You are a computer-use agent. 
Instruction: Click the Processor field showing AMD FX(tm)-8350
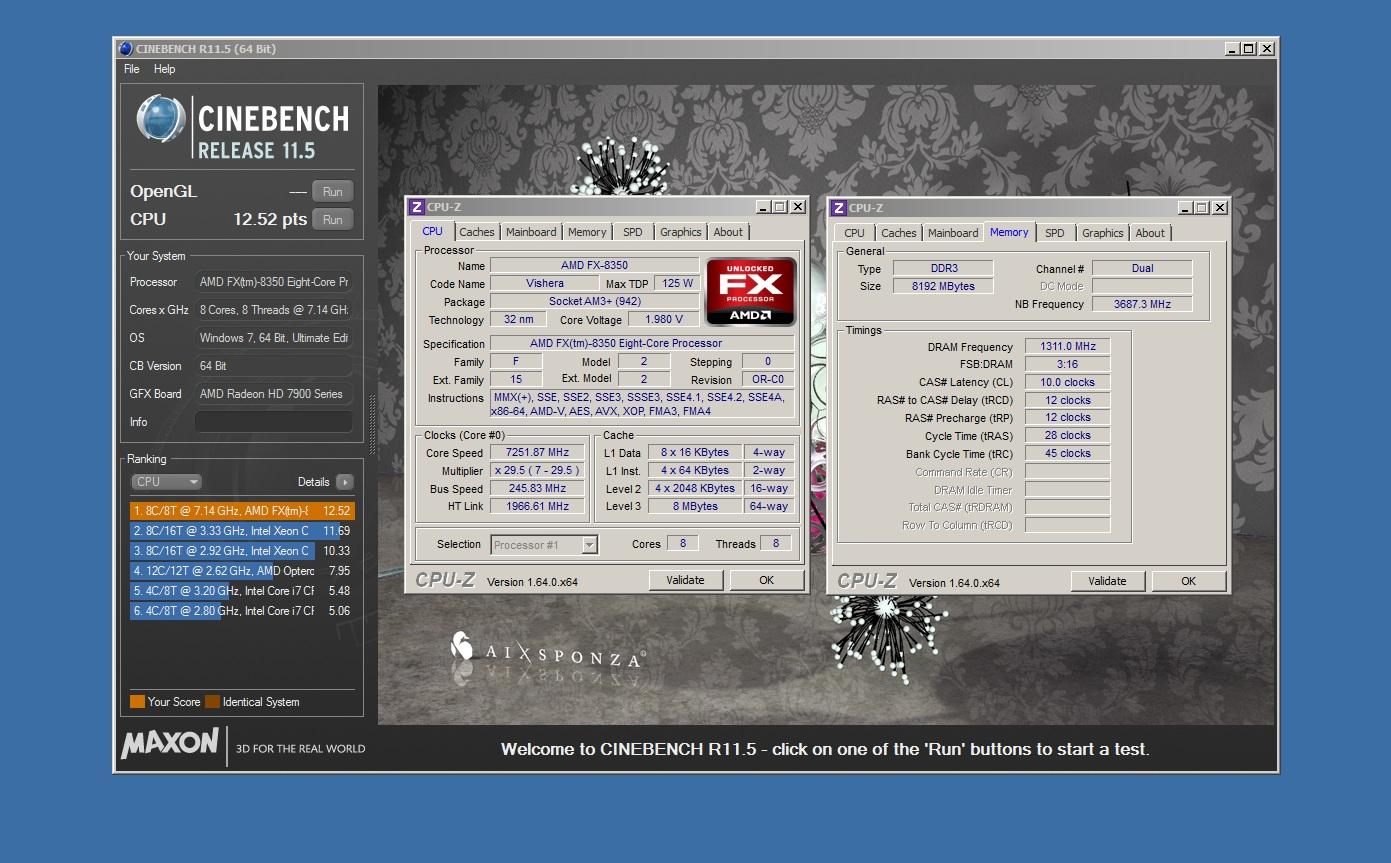coord(274,282)
